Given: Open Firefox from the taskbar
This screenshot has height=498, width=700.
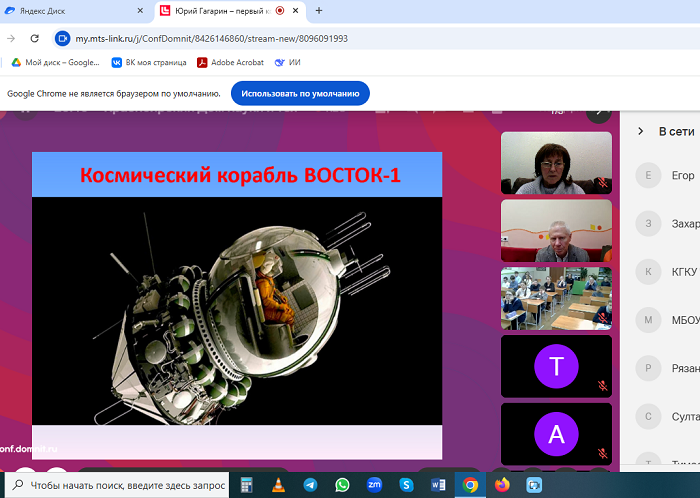Looking at the screenshot, I should pos(502,485).
